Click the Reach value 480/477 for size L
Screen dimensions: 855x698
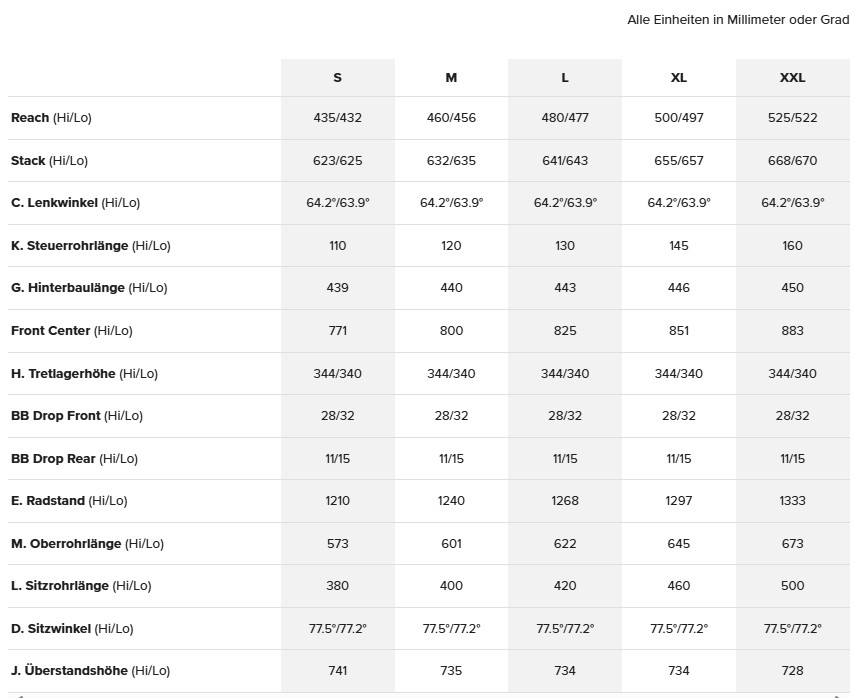pos(565,118)
